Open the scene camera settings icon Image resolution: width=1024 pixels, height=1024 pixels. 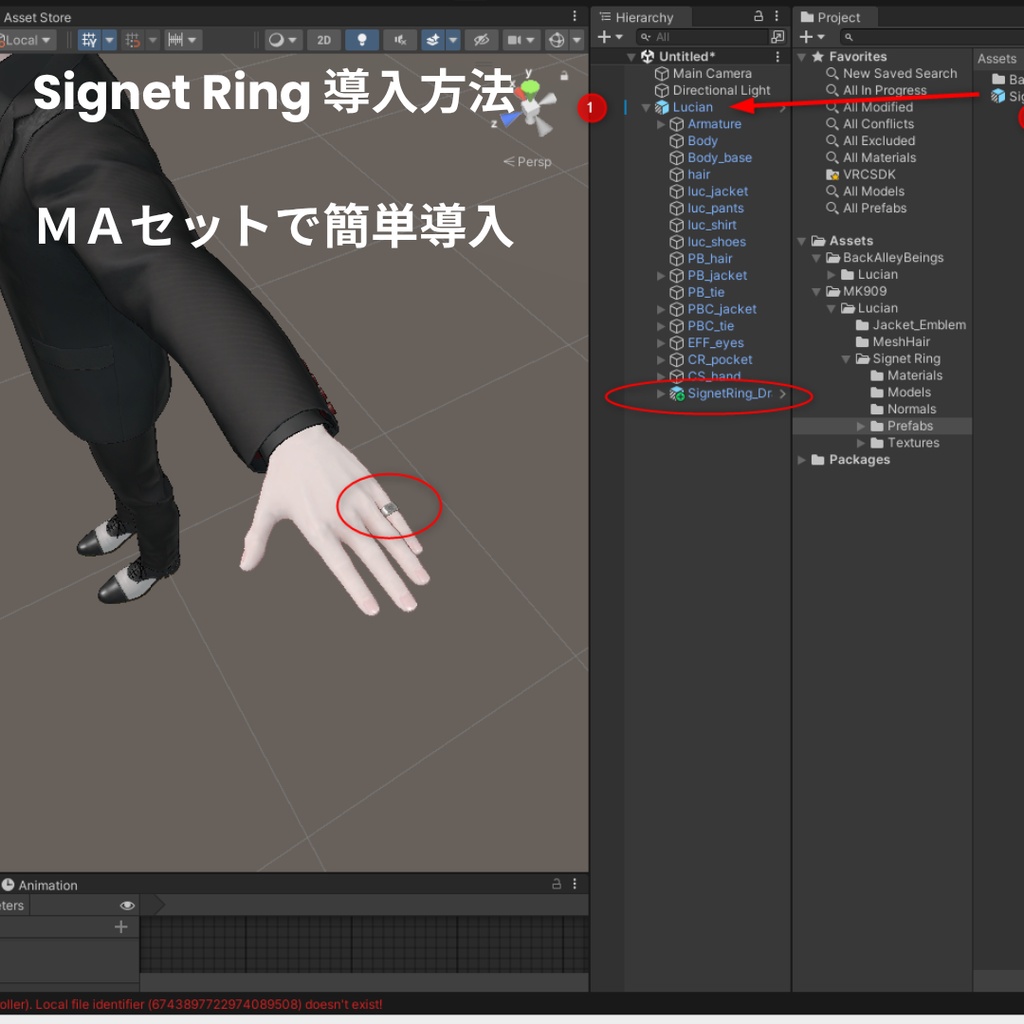tap(515, 40)
